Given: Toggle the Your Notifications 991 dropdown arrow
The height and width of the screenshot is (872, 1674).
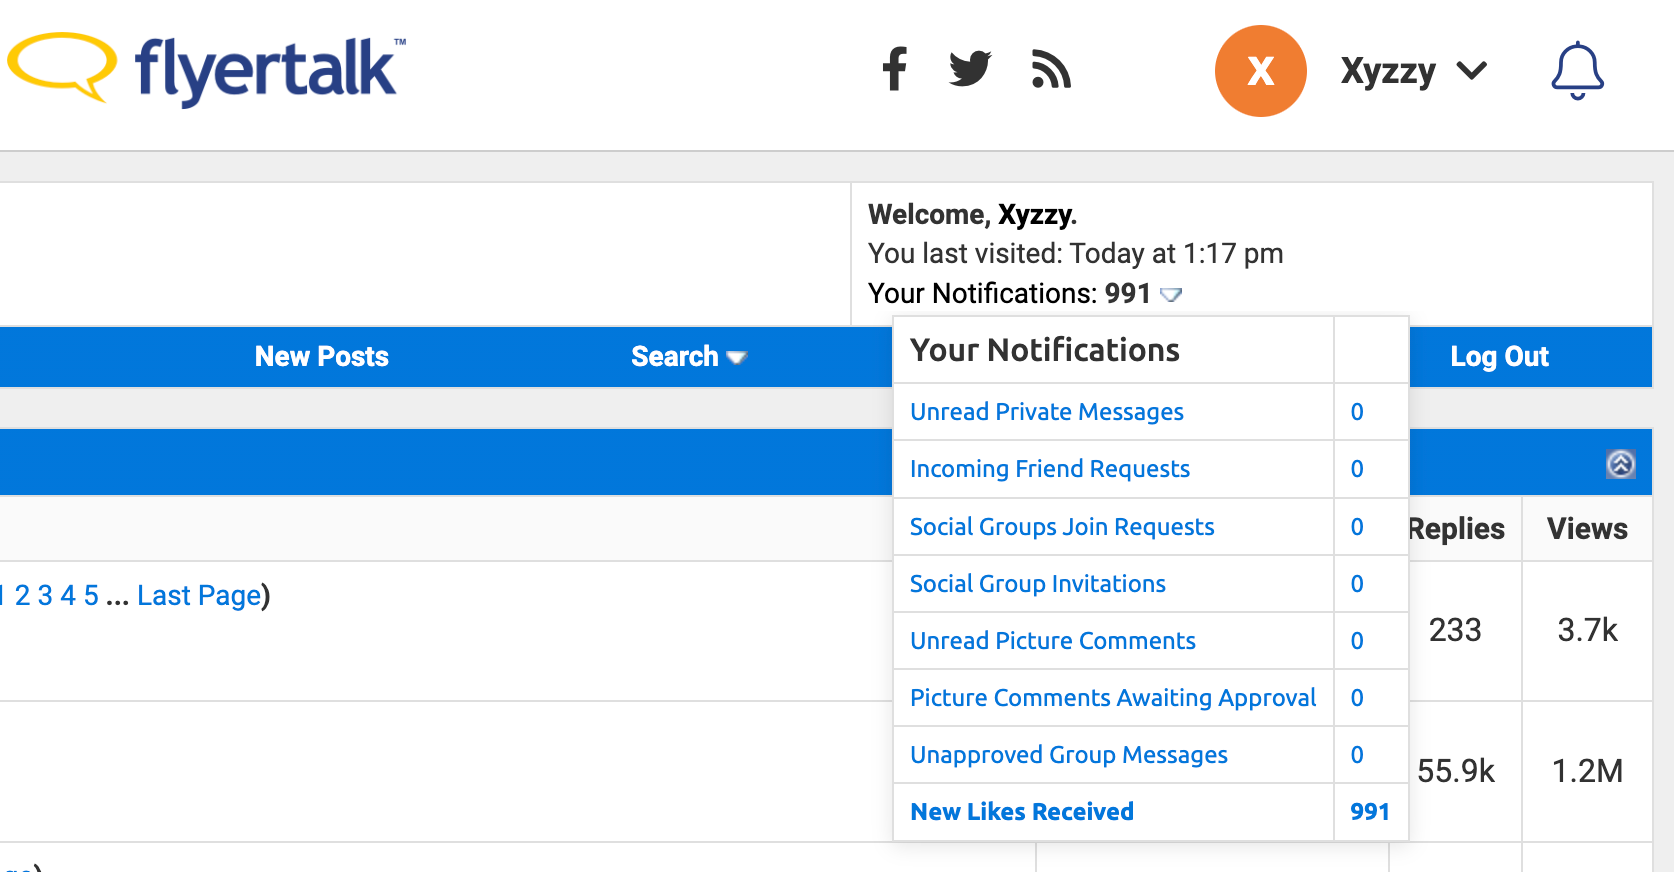Looking at the screenshot, I should (1170, 294).
